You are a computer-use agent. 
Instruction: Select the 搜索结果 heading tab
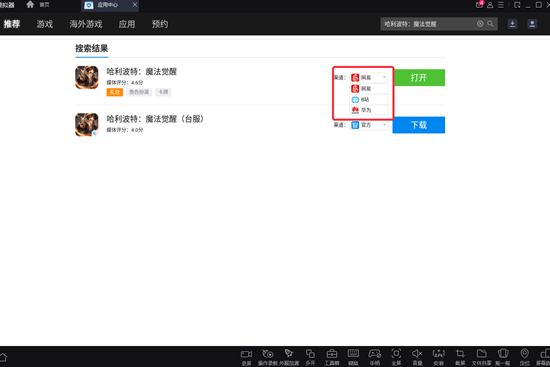92,48
